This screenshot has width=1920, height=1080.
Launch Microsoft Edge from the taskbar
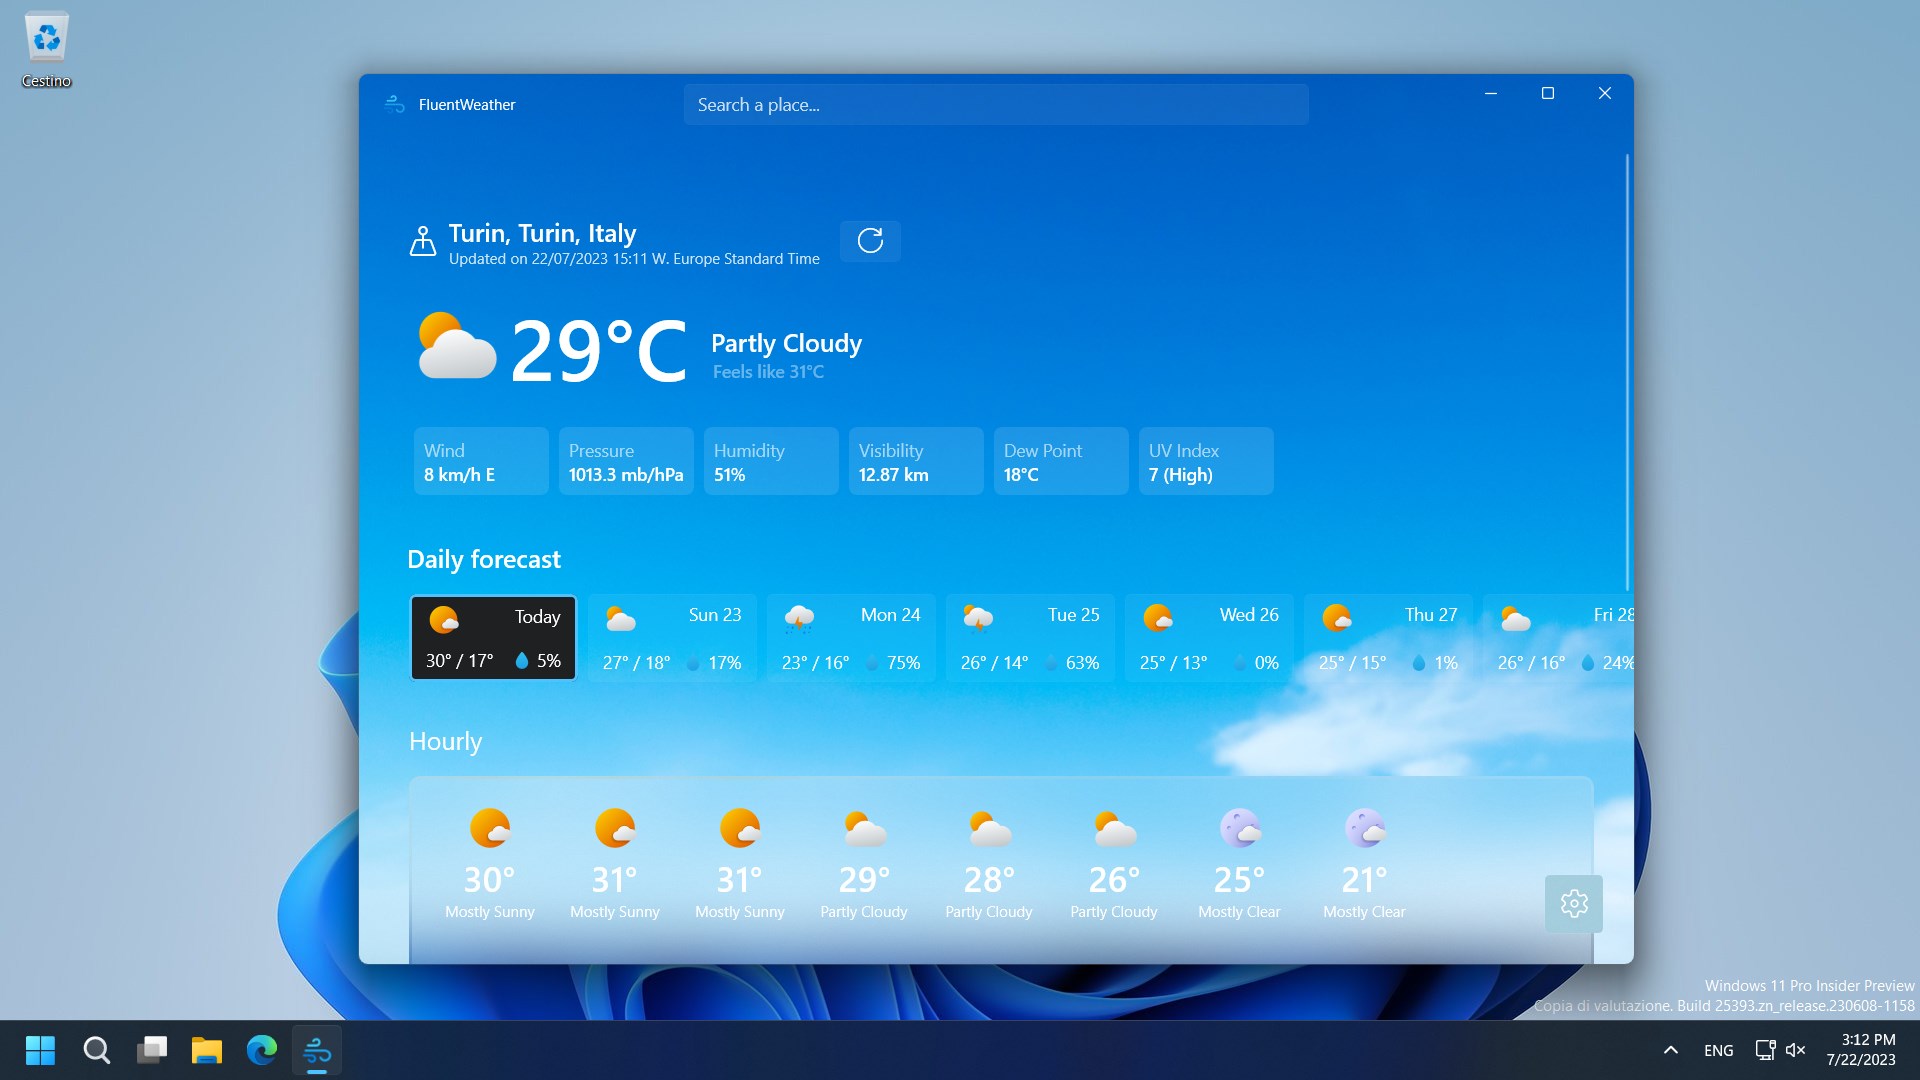(x=261, y=1050)
